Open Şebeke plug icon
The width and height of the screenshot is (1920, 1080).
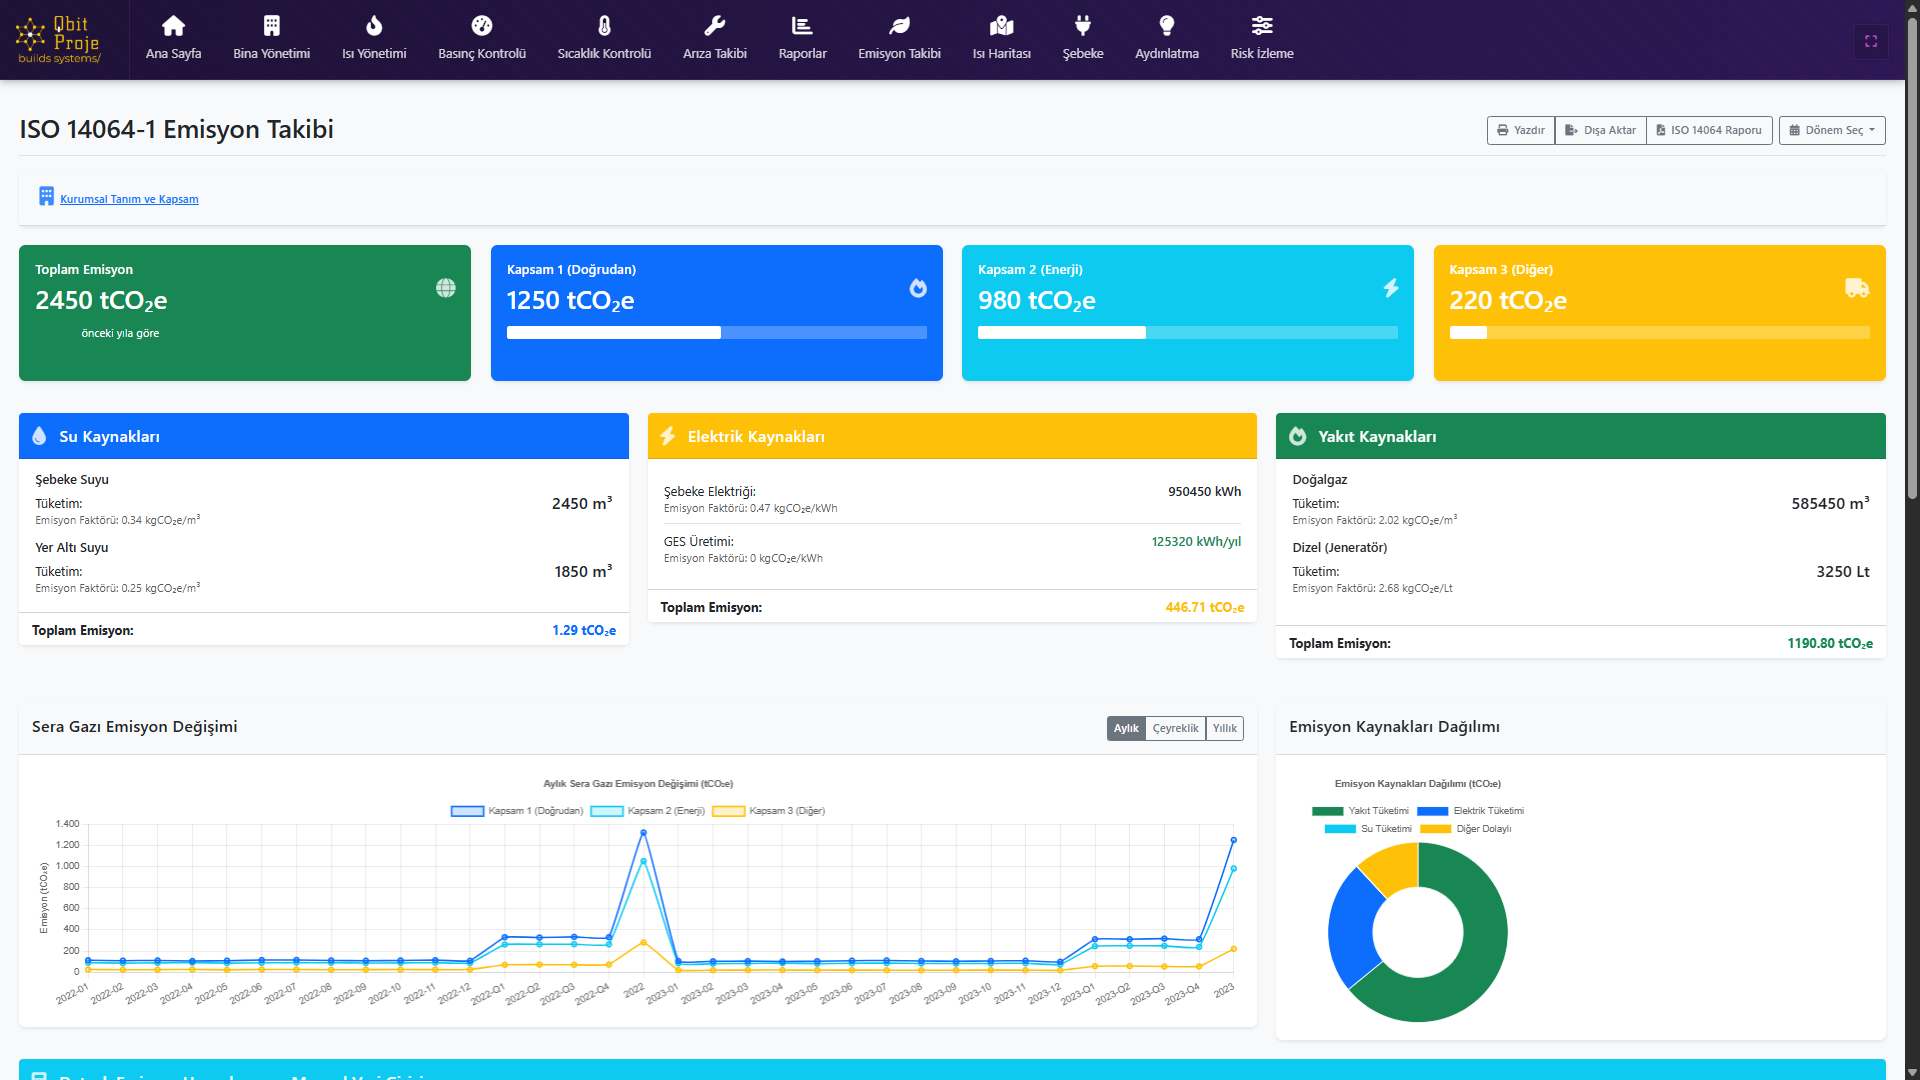point(1082,26)
